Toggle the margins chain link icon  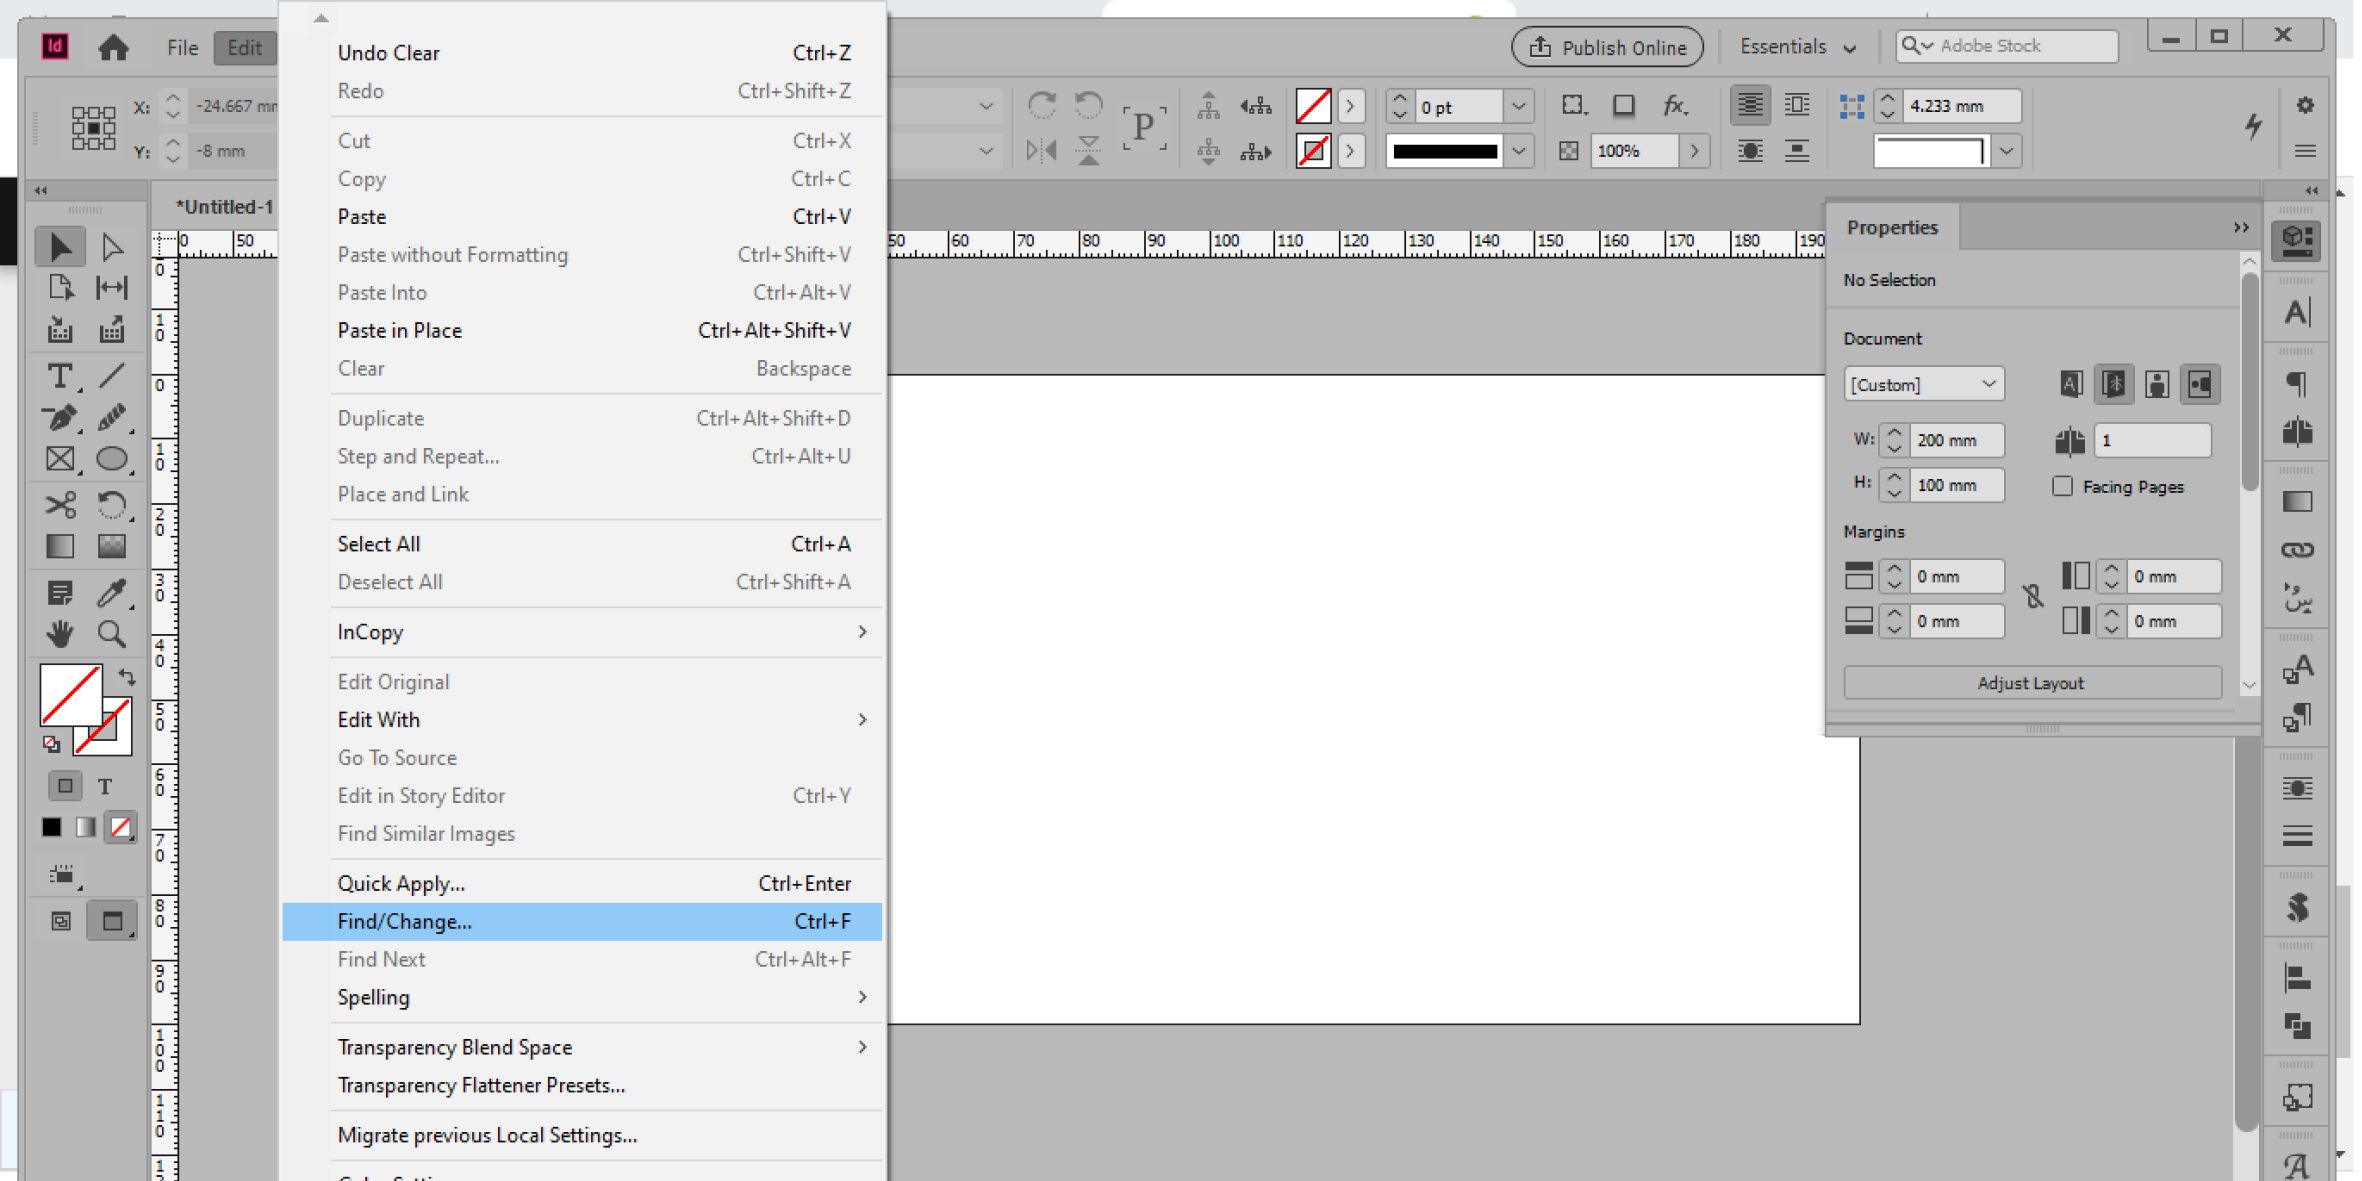click(2033, 597)
